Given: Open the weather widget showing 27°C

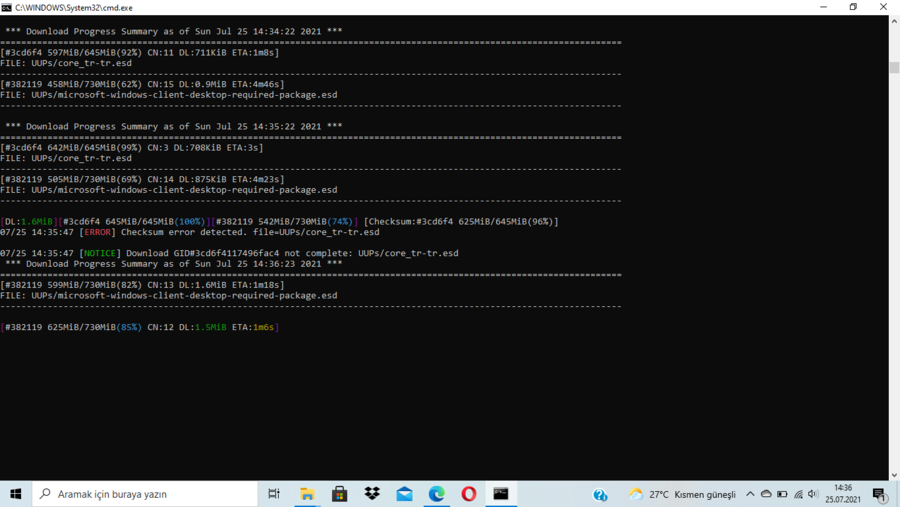Looking at the screenshot, I should pos(682,494).
